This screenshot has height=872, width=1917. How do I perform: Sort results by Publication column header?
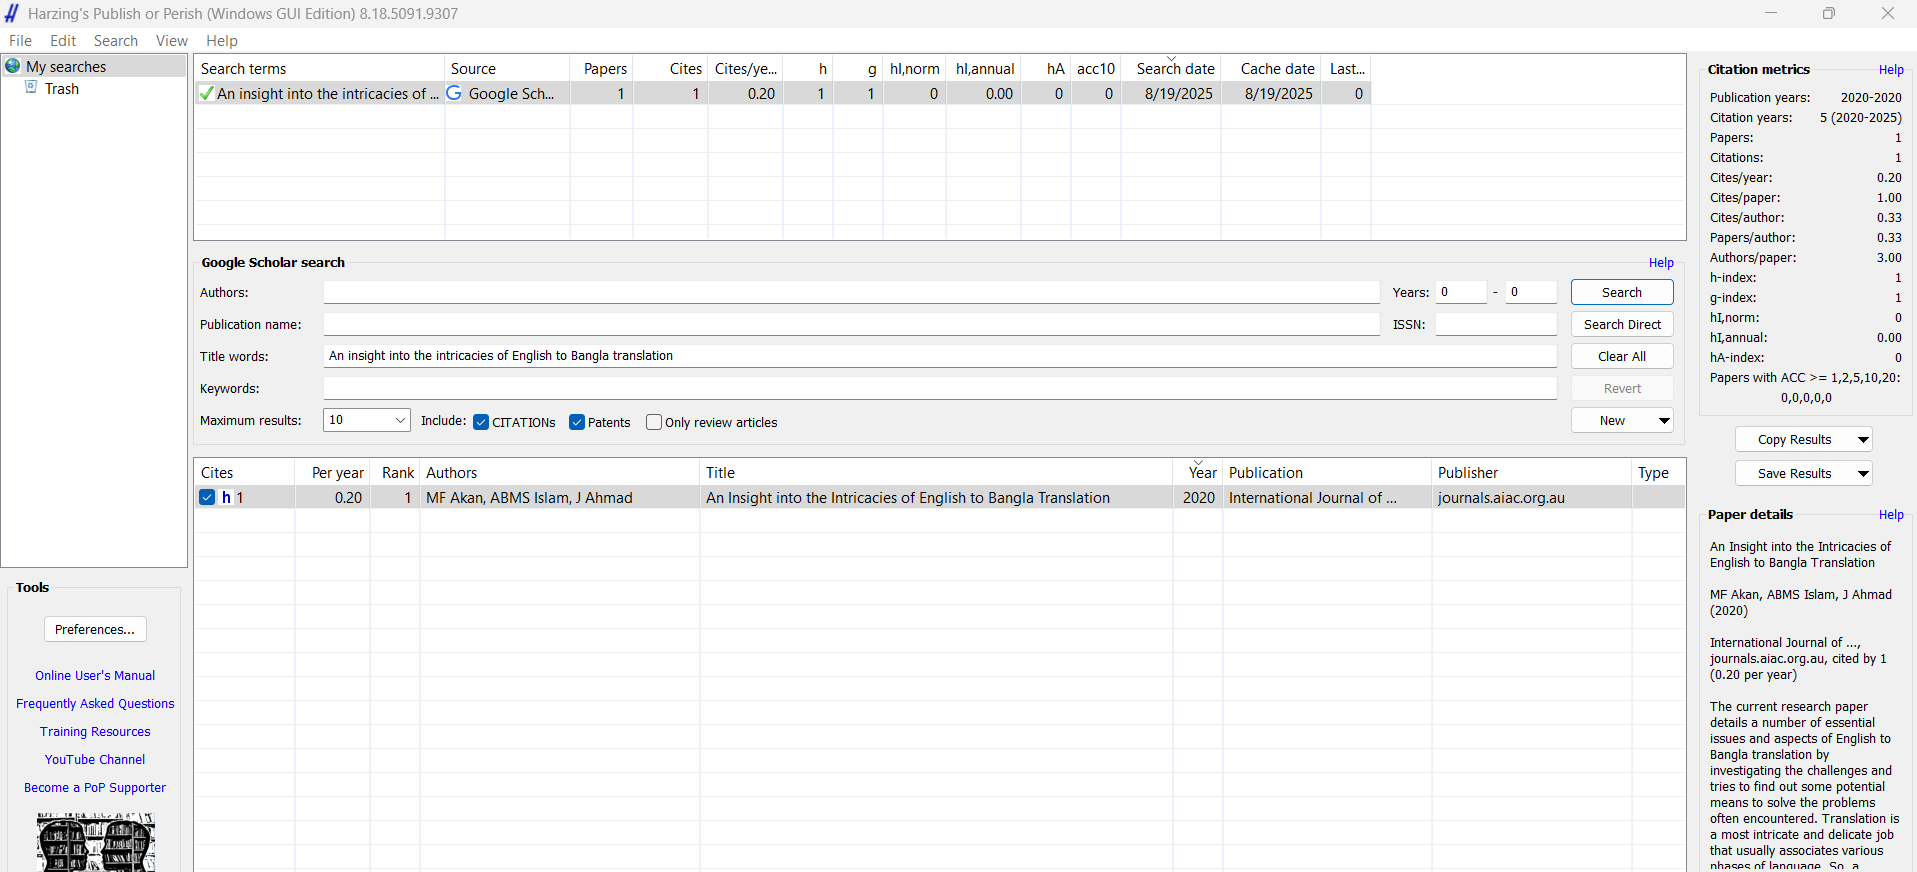[x=1328, y=473]
